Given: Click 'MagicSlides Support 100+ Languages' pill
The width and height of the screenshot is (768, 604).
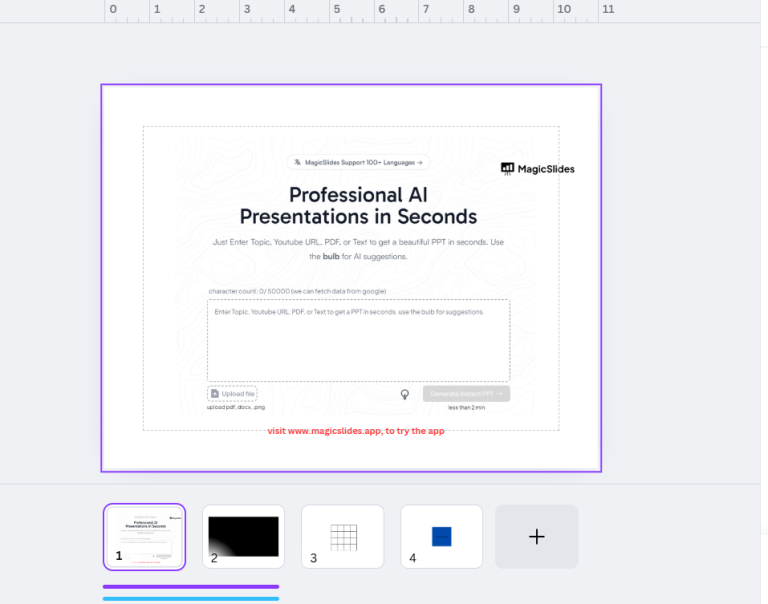Looking at the screenshot, I should 358,162.
